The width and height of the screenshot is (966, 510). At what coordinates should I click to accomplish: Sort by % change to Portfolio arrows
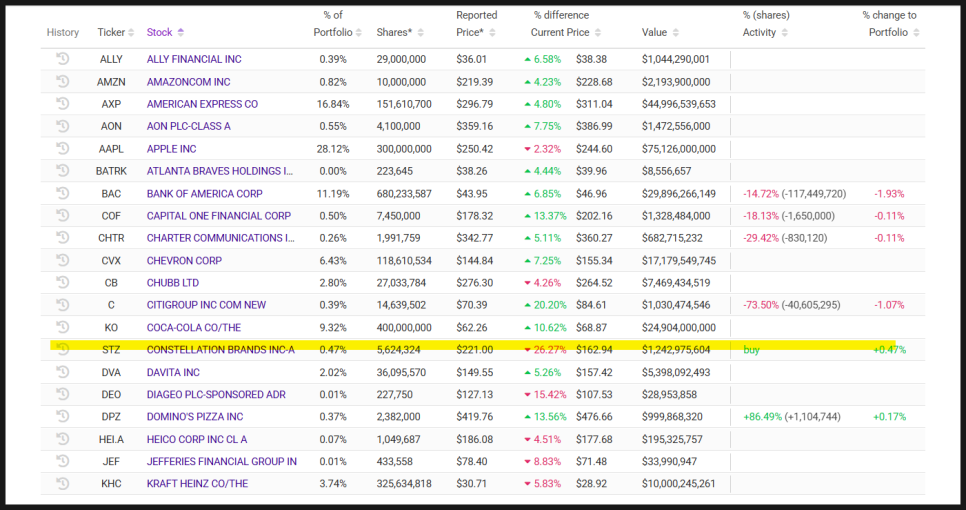click(x=916, y=33)
